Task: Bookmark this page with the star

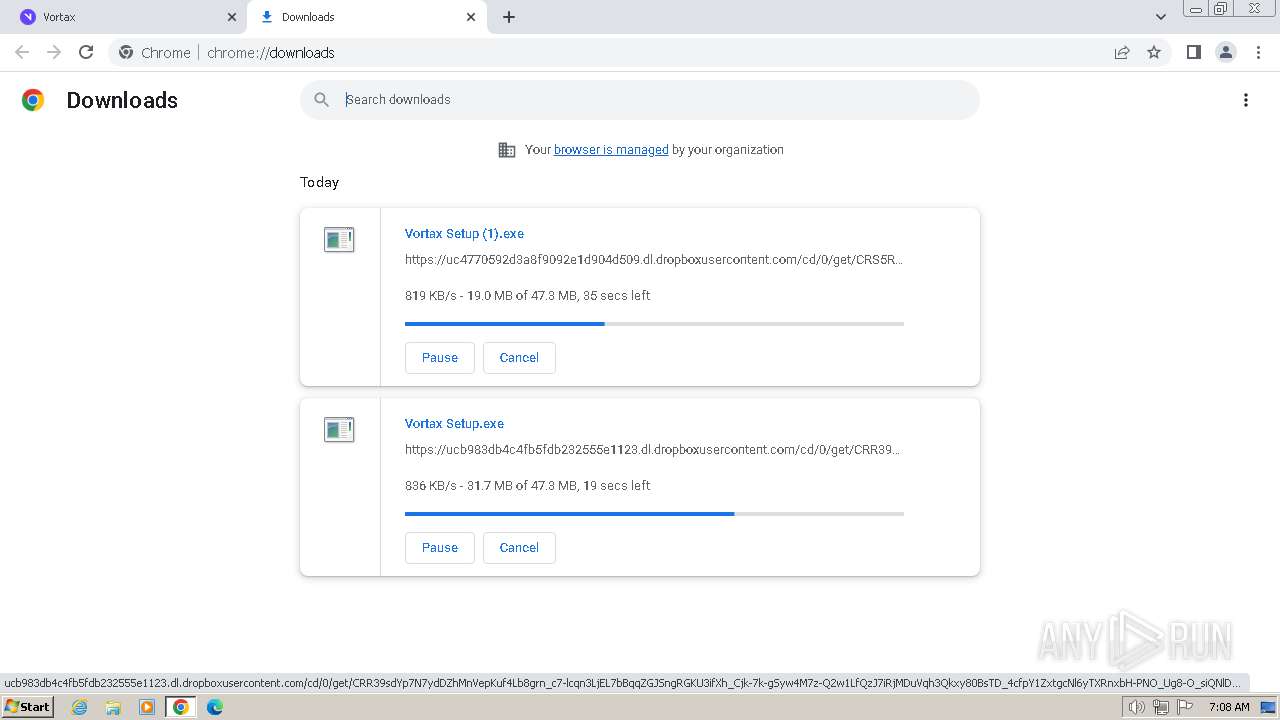Action: pyautogui.click(x=1154, y=52)
